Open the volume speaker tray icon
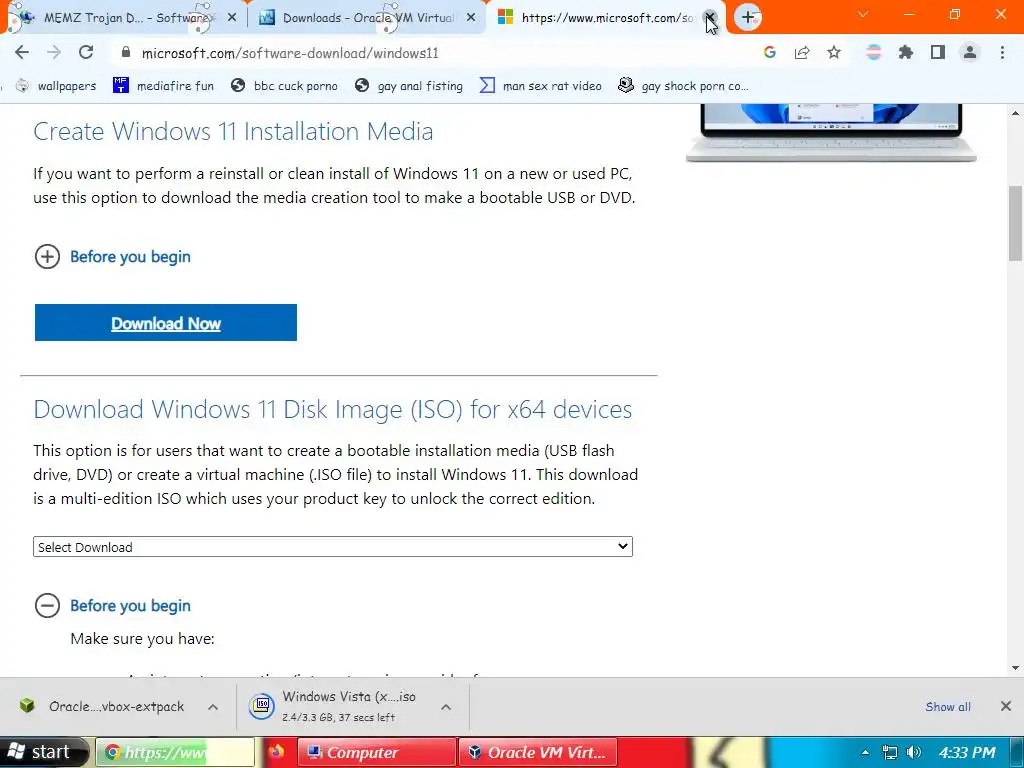1024x768 pixels. tap(914, 752)
